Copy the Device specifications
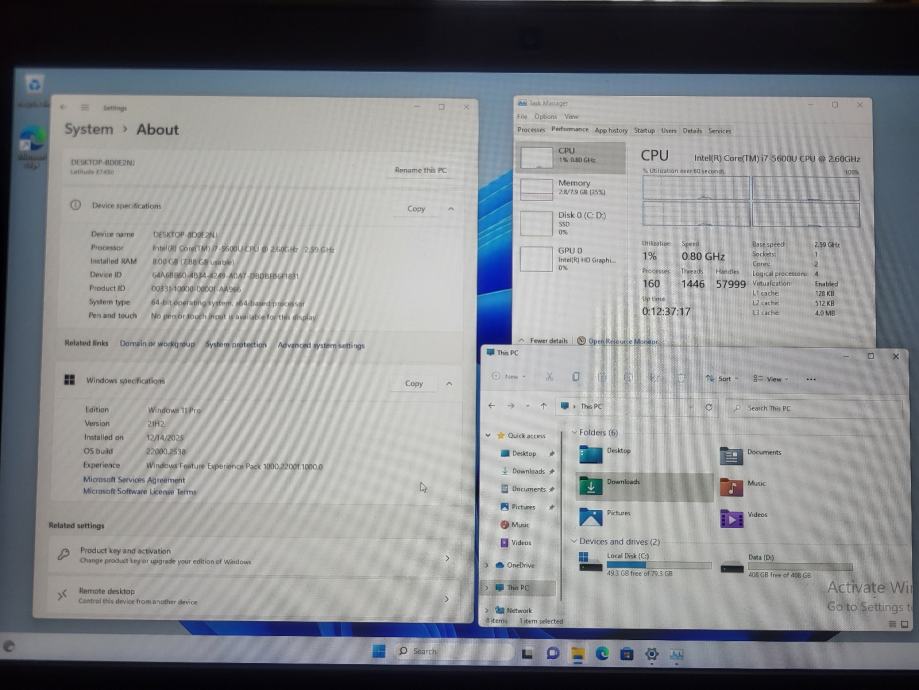This screenshot has height=690, width=919. click(x=416, y=209)
